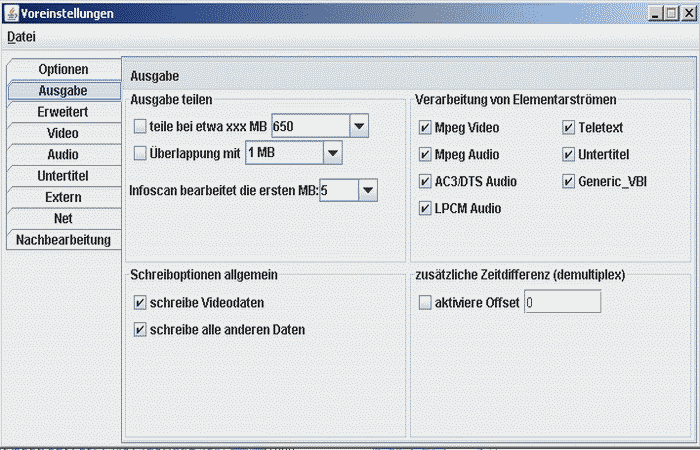Click the offset value input field
The height and width of the screenshot is (450, 700).
point(561,302)
